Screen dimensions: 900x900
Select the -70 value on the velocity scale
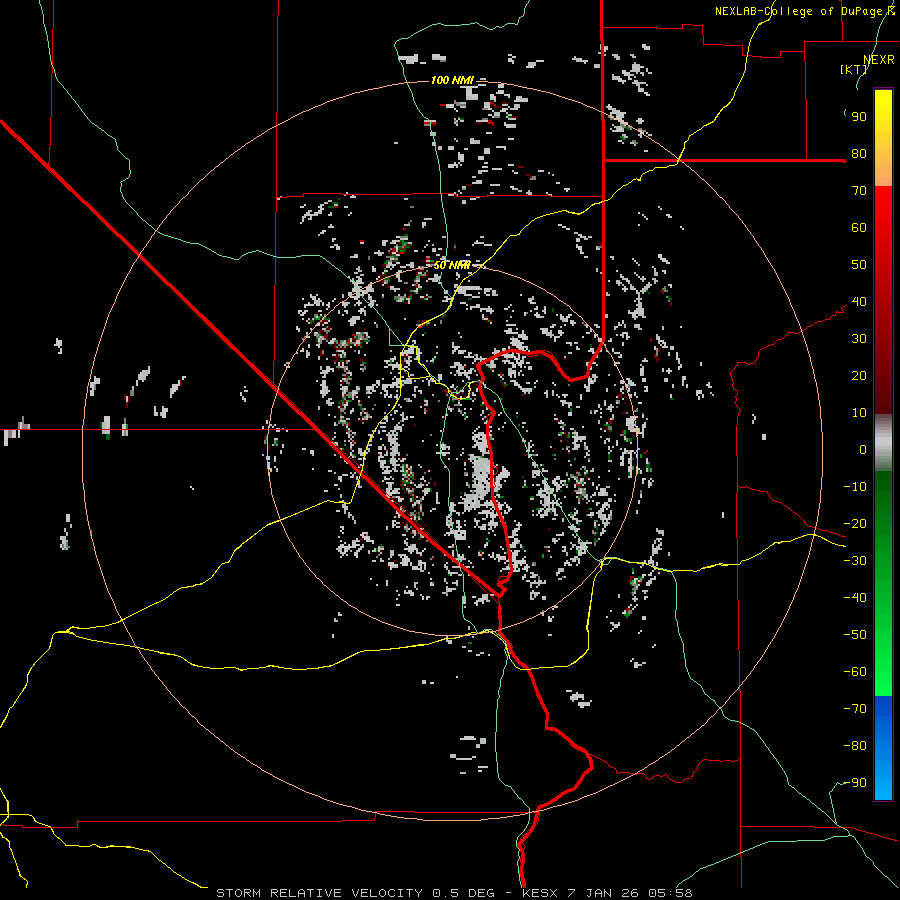click(x=855, y=709)
